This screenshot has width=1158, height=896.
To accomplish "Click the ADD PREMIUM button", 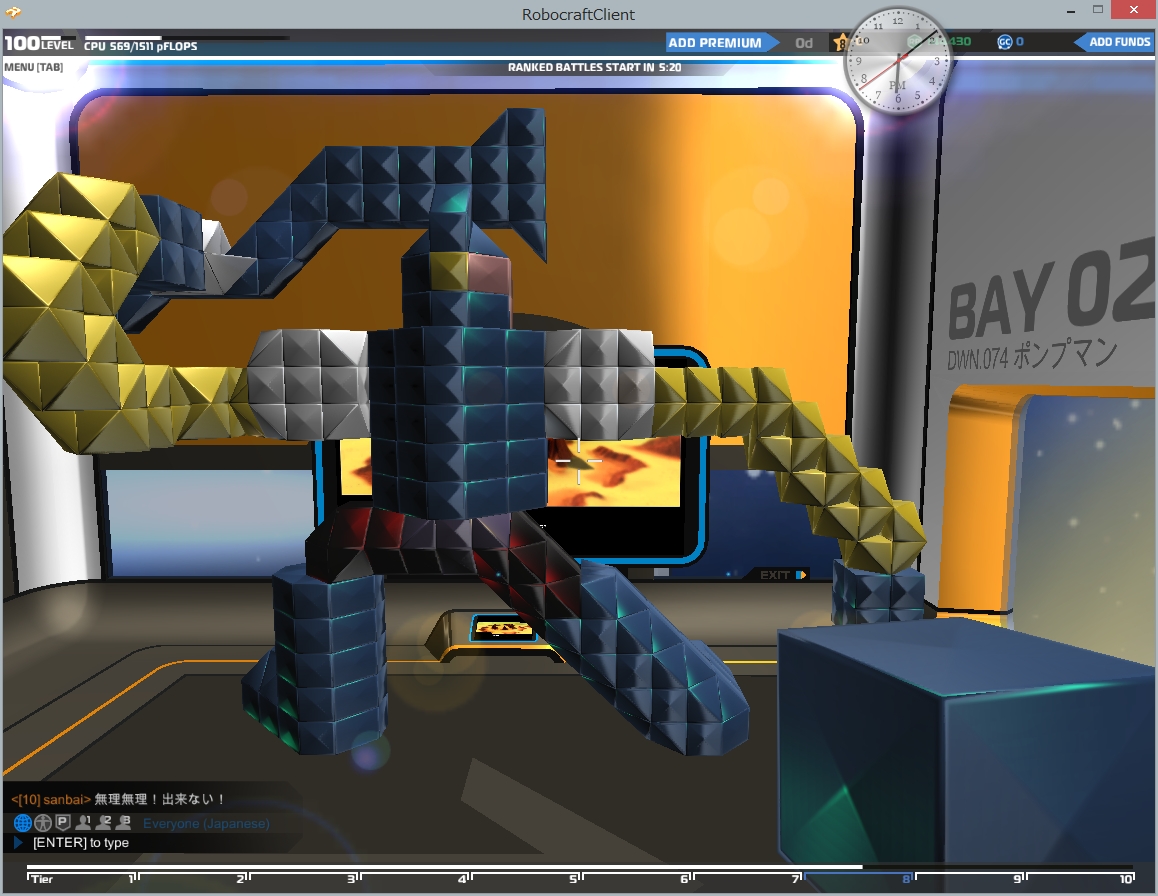I will [x=720, y=43].
